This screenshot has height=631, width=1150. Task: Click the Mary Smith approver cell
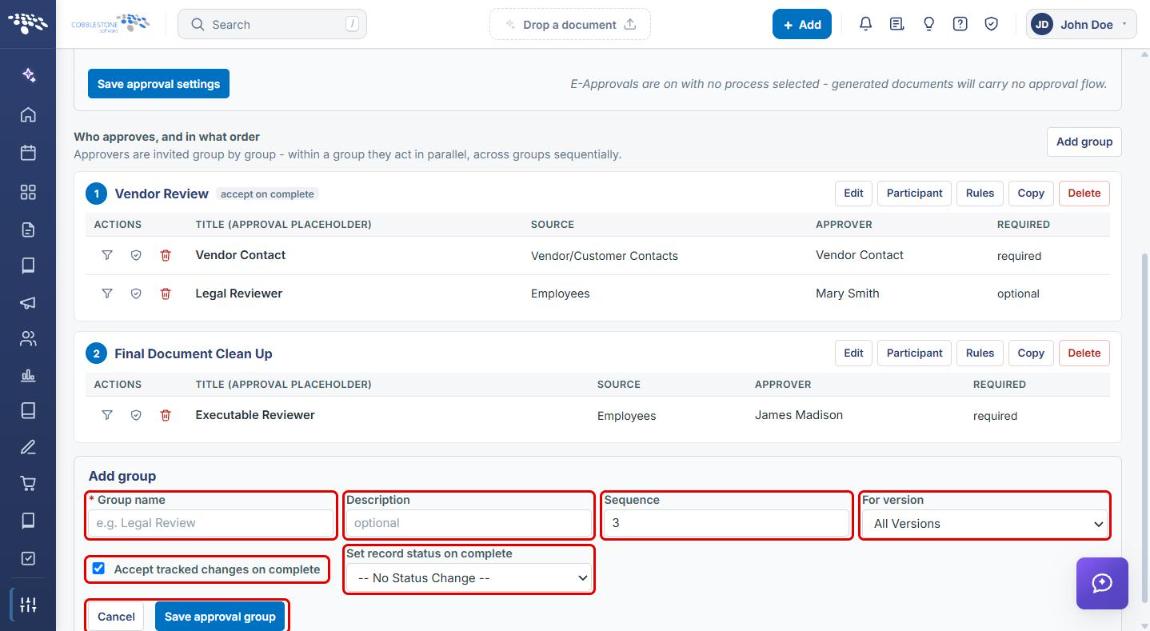pos(847,293)
